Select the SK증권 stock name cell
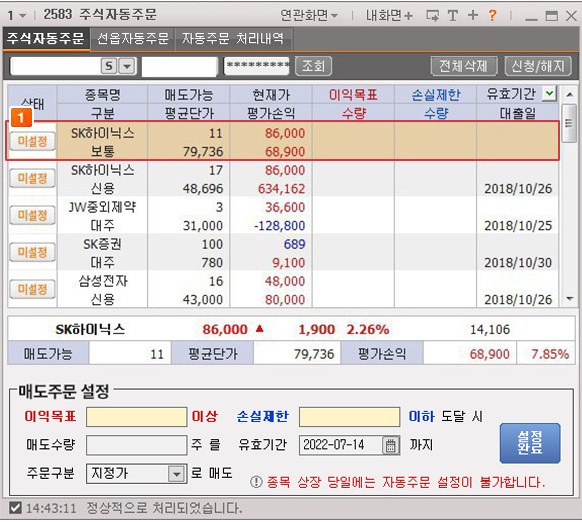 coord(102,244)
